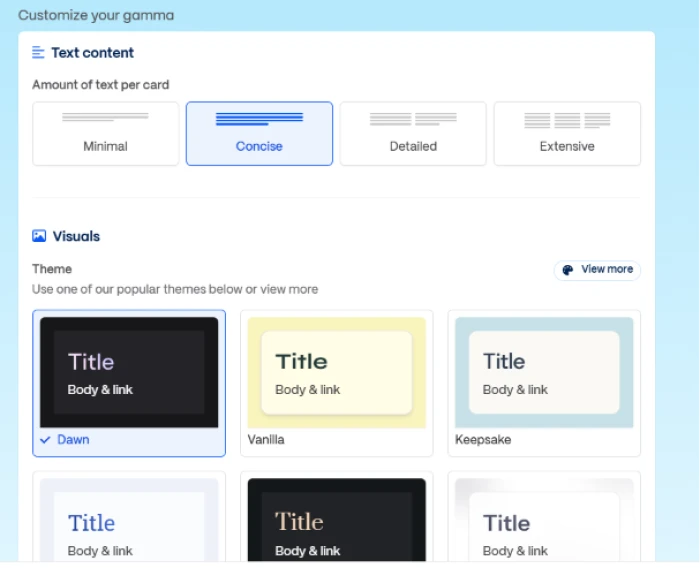Click the checkmark beside Dawn
700x568 pixels.
pyautogui.click(x=45, y=440)
